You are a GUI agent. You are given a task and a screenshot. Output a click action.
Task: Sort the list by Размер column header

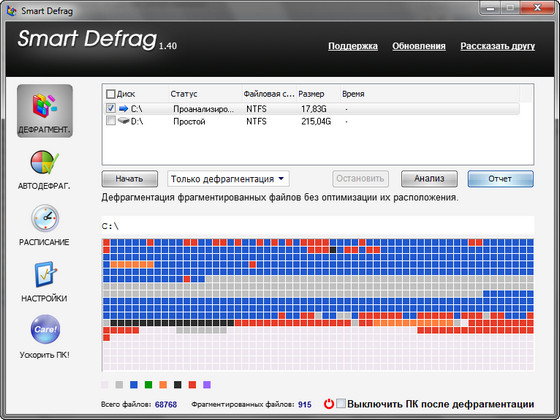coord(311,94)
